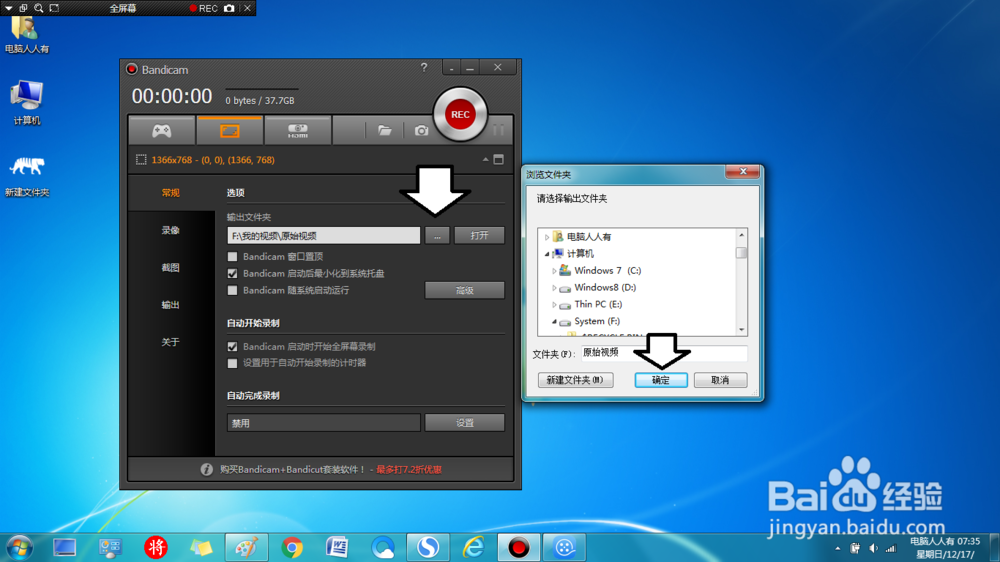This screenshot has width=1000, height=562.
Task: Open the Windows Start button
Action: point(19,547)
